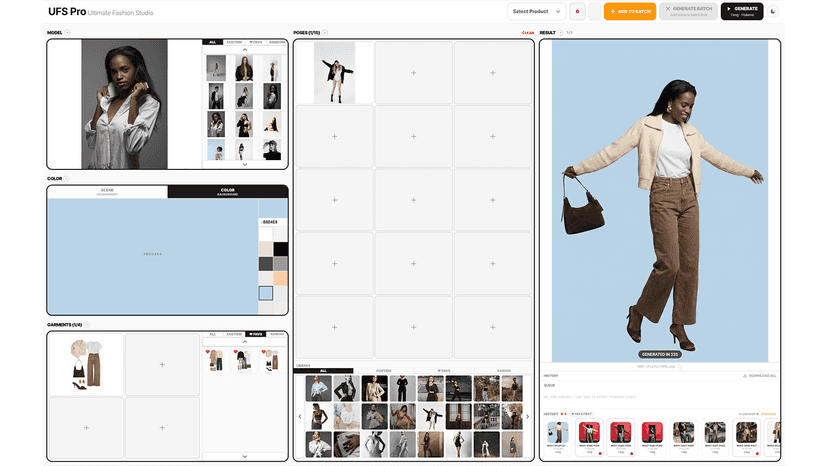The height and width of the screenshot is (466, 828).
Task: Open the Select Product dropdown
Action: (x=537, y=11)
